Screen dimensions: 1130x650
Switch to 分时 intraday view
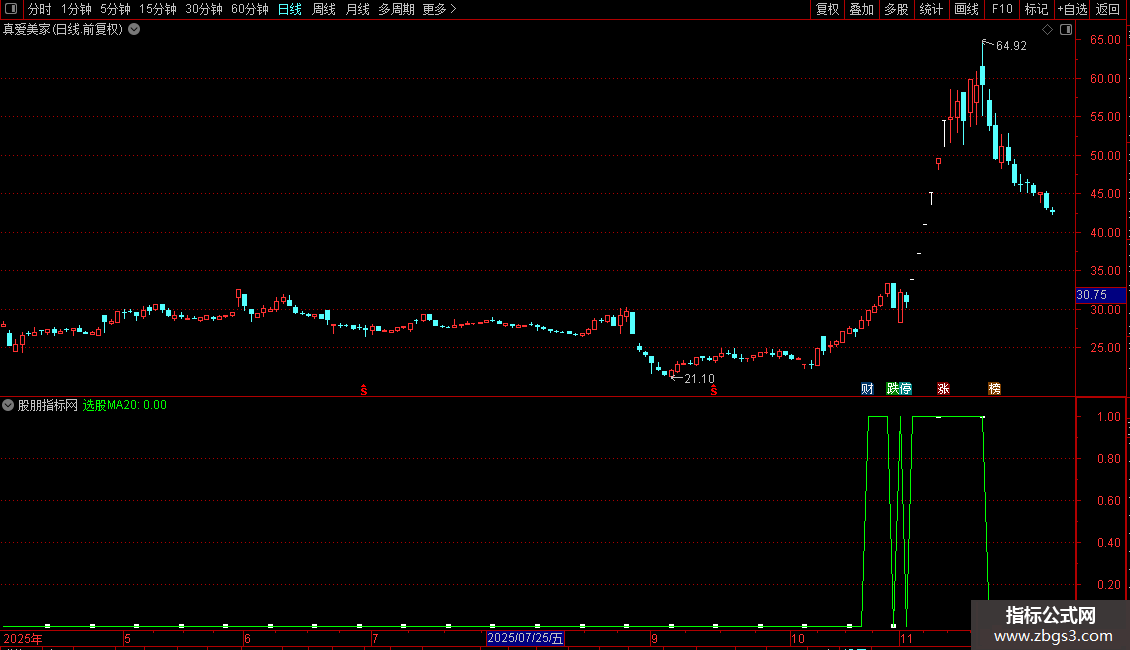[40, 9]
